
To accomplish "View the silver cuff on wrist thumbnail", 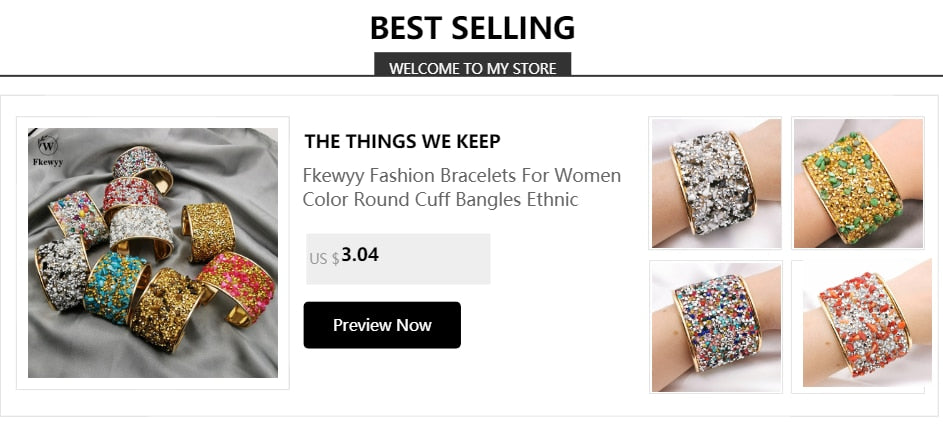I will [x=716, y=183].
